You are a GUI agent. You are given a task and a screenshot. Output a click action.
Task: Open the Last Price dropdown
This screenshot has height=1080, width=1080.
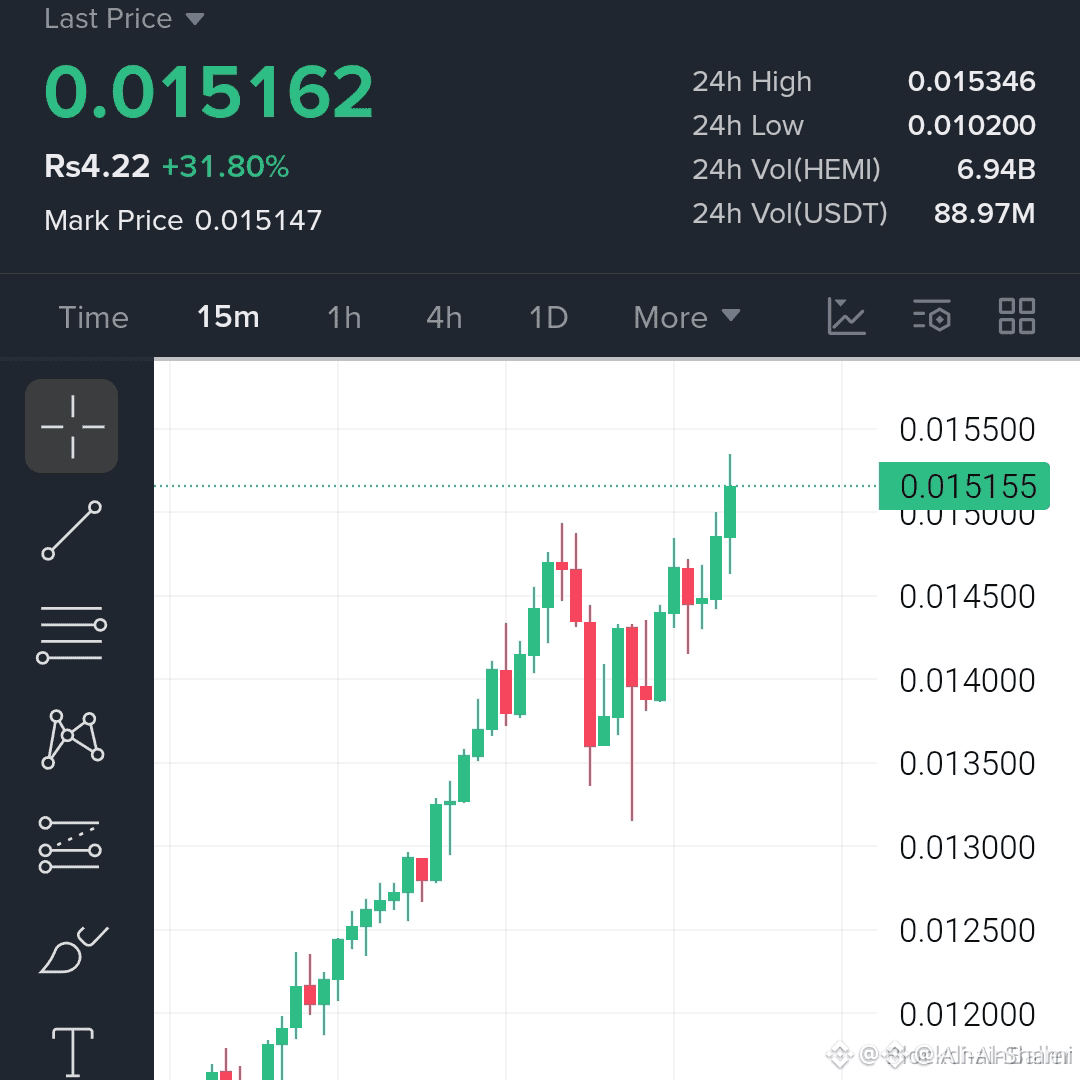(124, 19)
